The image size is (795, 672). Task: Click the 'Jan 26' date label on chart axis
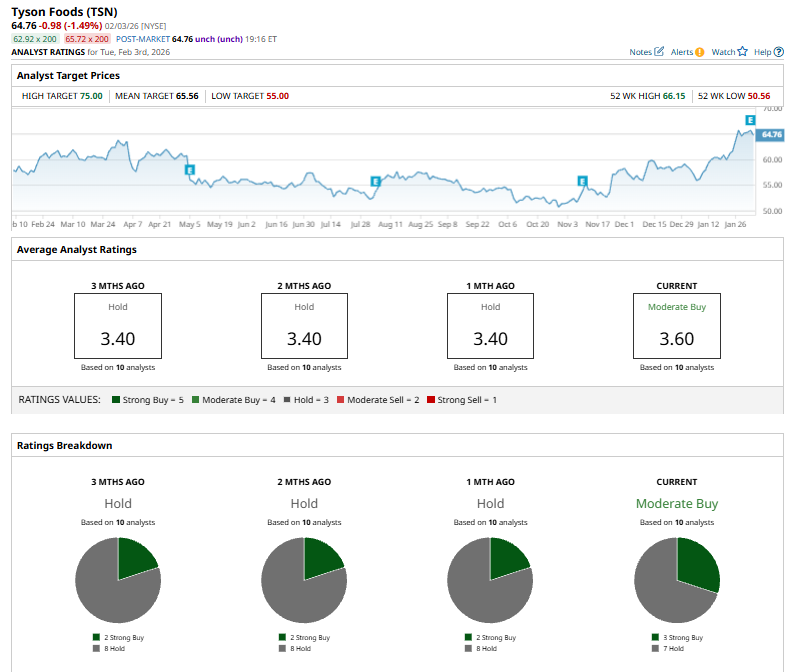pos(735,224)
